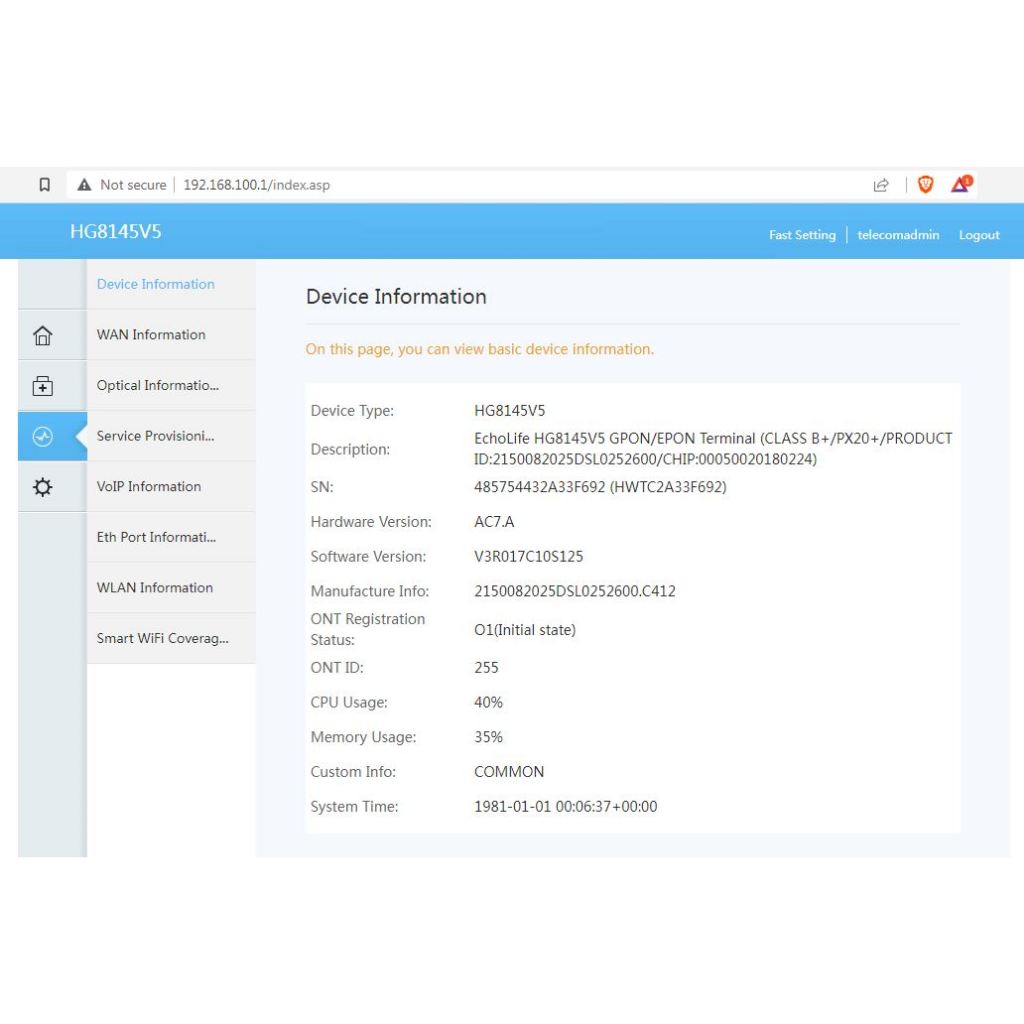Image resolution: width=1024 pixels, height=1024 pixels.
Task: Select Eth Port Information entry
Action: point(156,538)
